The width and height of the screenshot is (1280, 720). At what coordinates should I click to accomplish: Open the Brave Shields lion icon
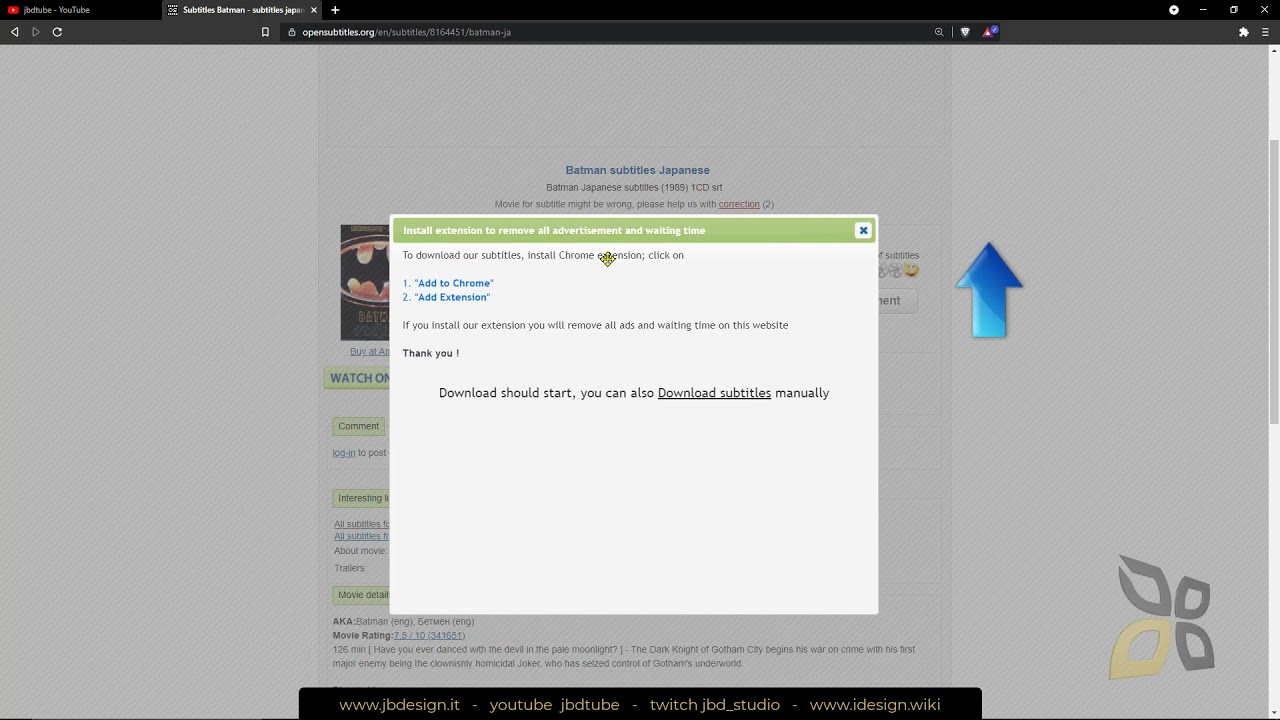pyautogui.click(x=965, y=32)
